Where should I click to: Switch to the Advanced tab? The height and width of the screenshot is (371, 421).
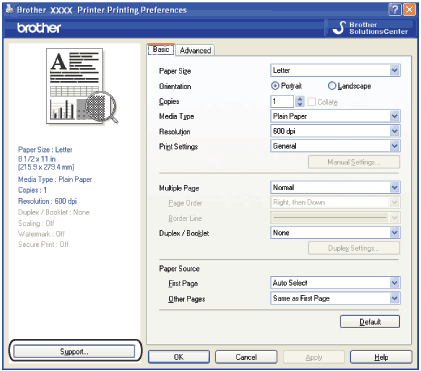coord(195,50)
